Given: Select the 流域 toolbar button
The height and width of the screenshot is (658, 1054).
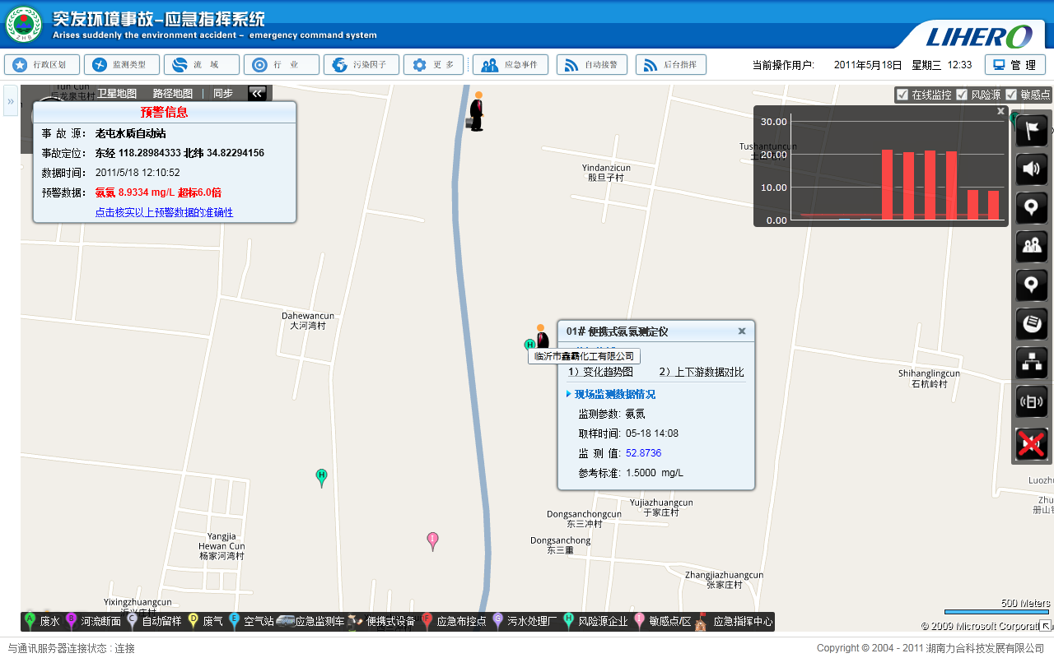Looking at the screenshot, I should tap(202, 65).
